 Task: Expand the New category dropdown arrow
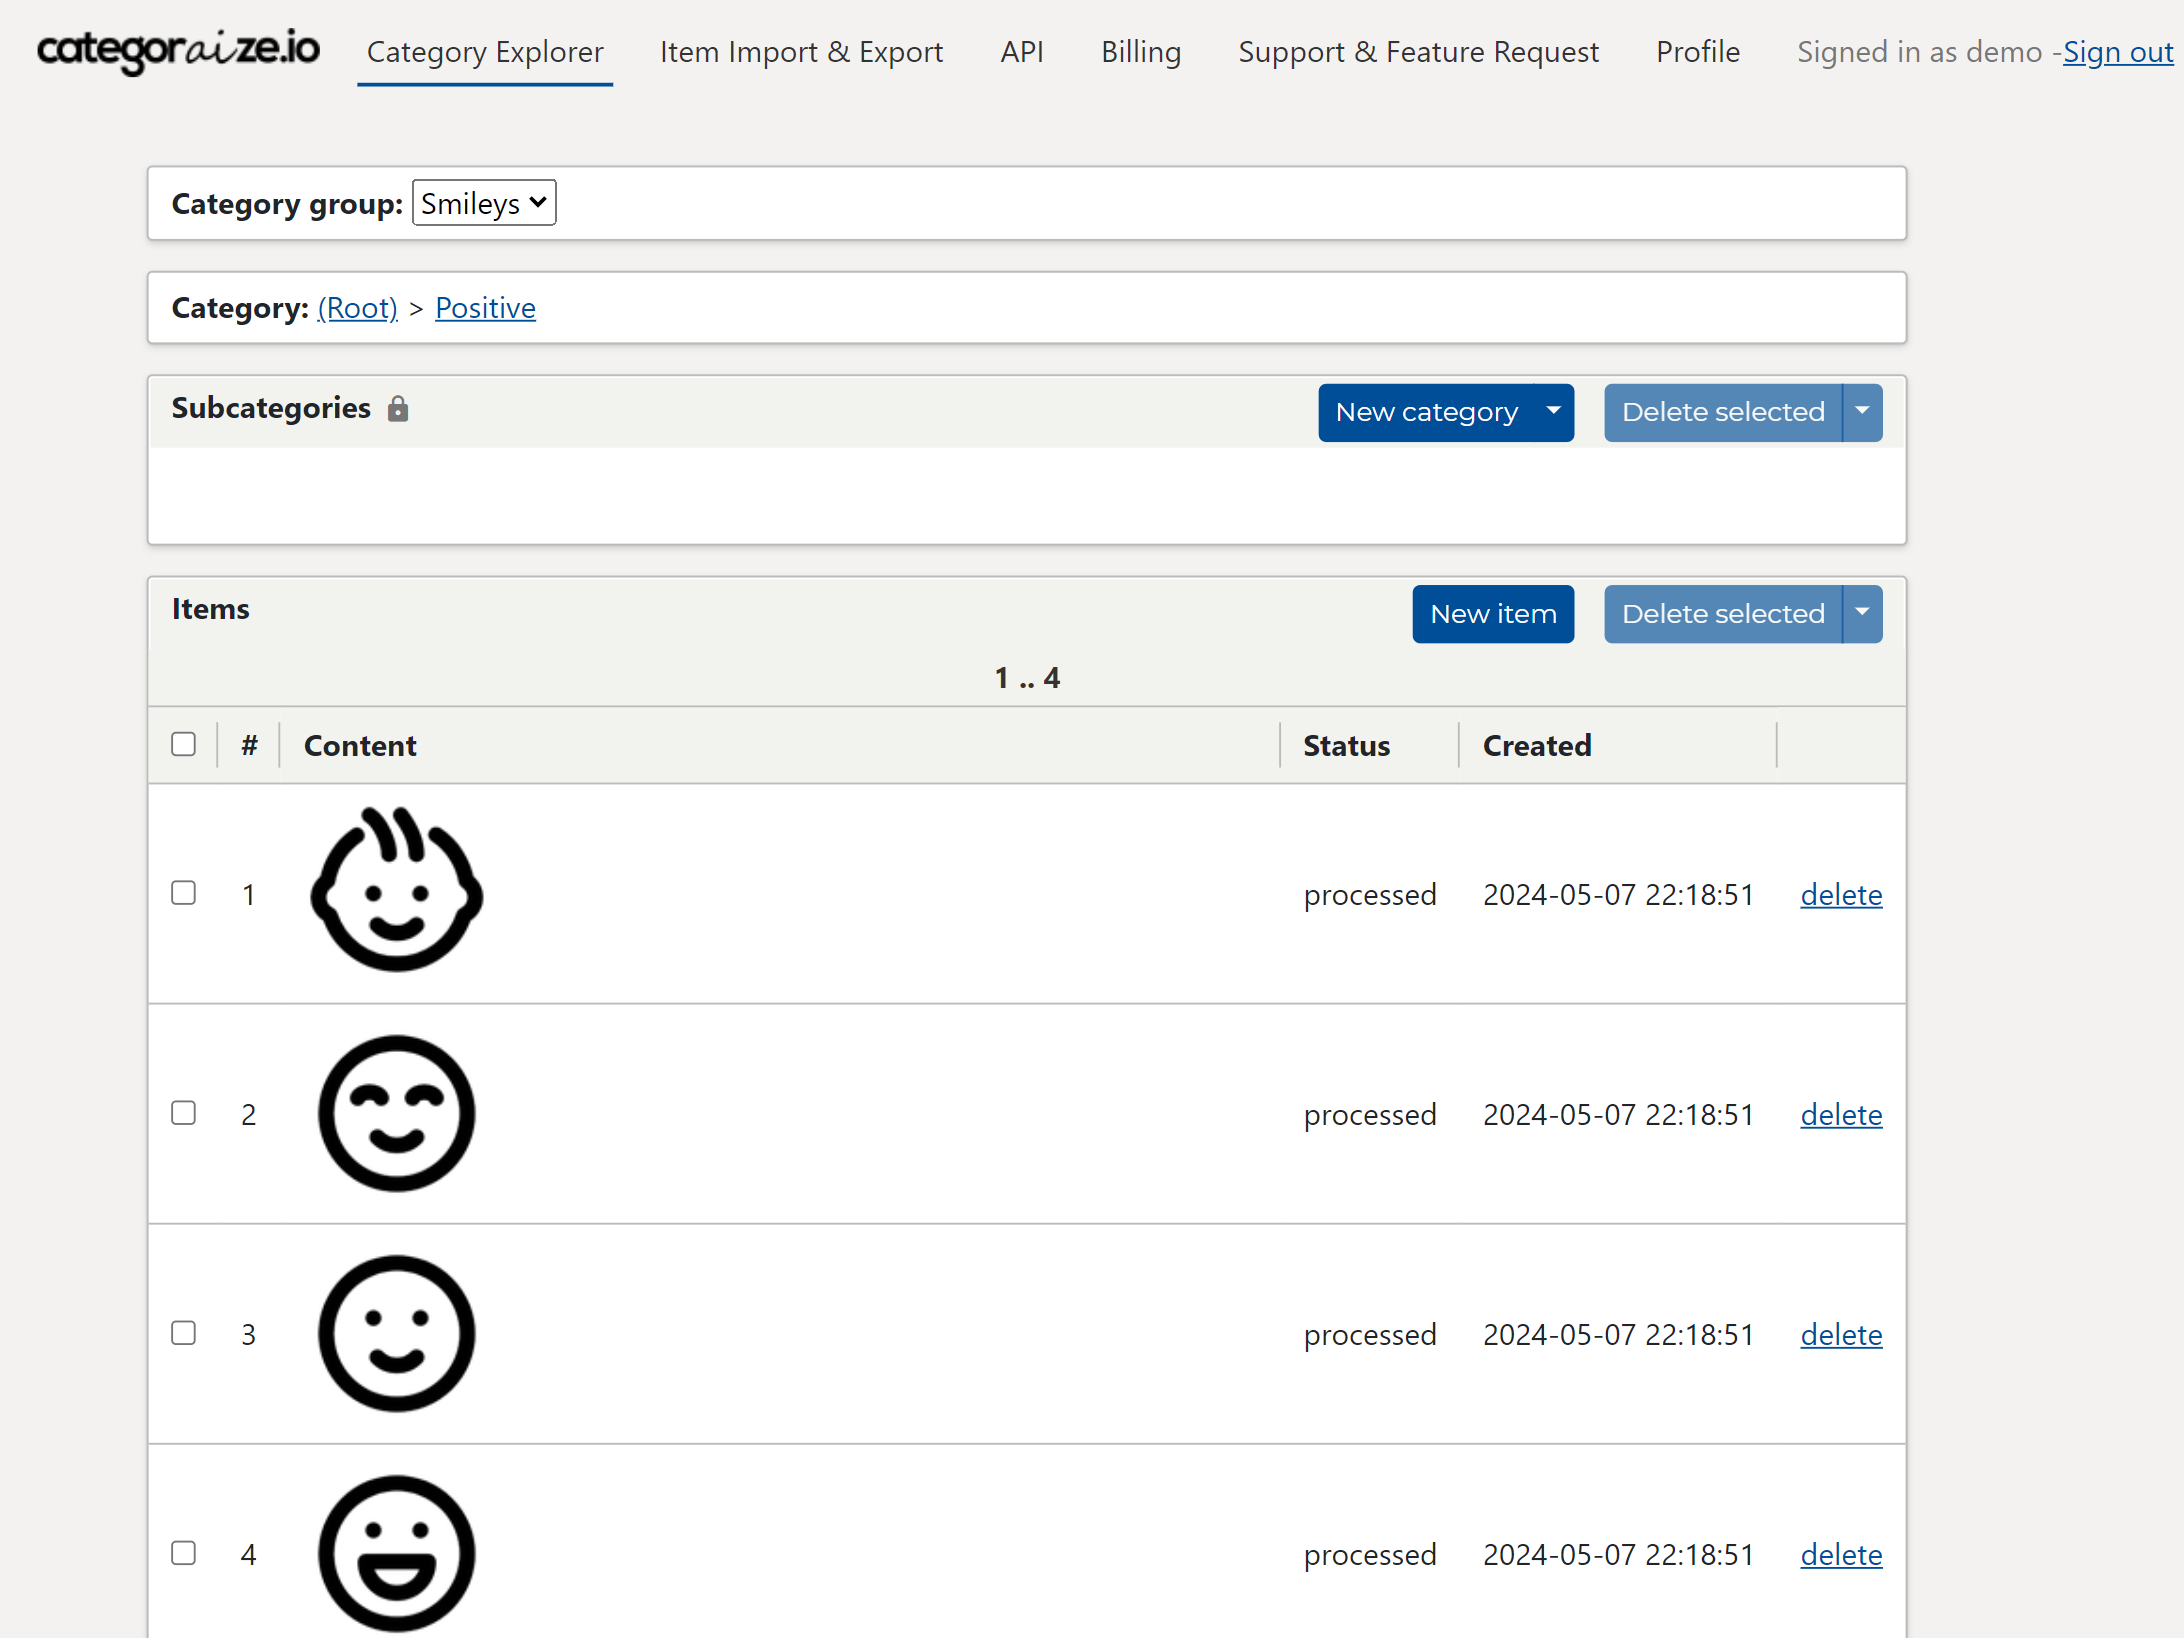point(1553,411)
